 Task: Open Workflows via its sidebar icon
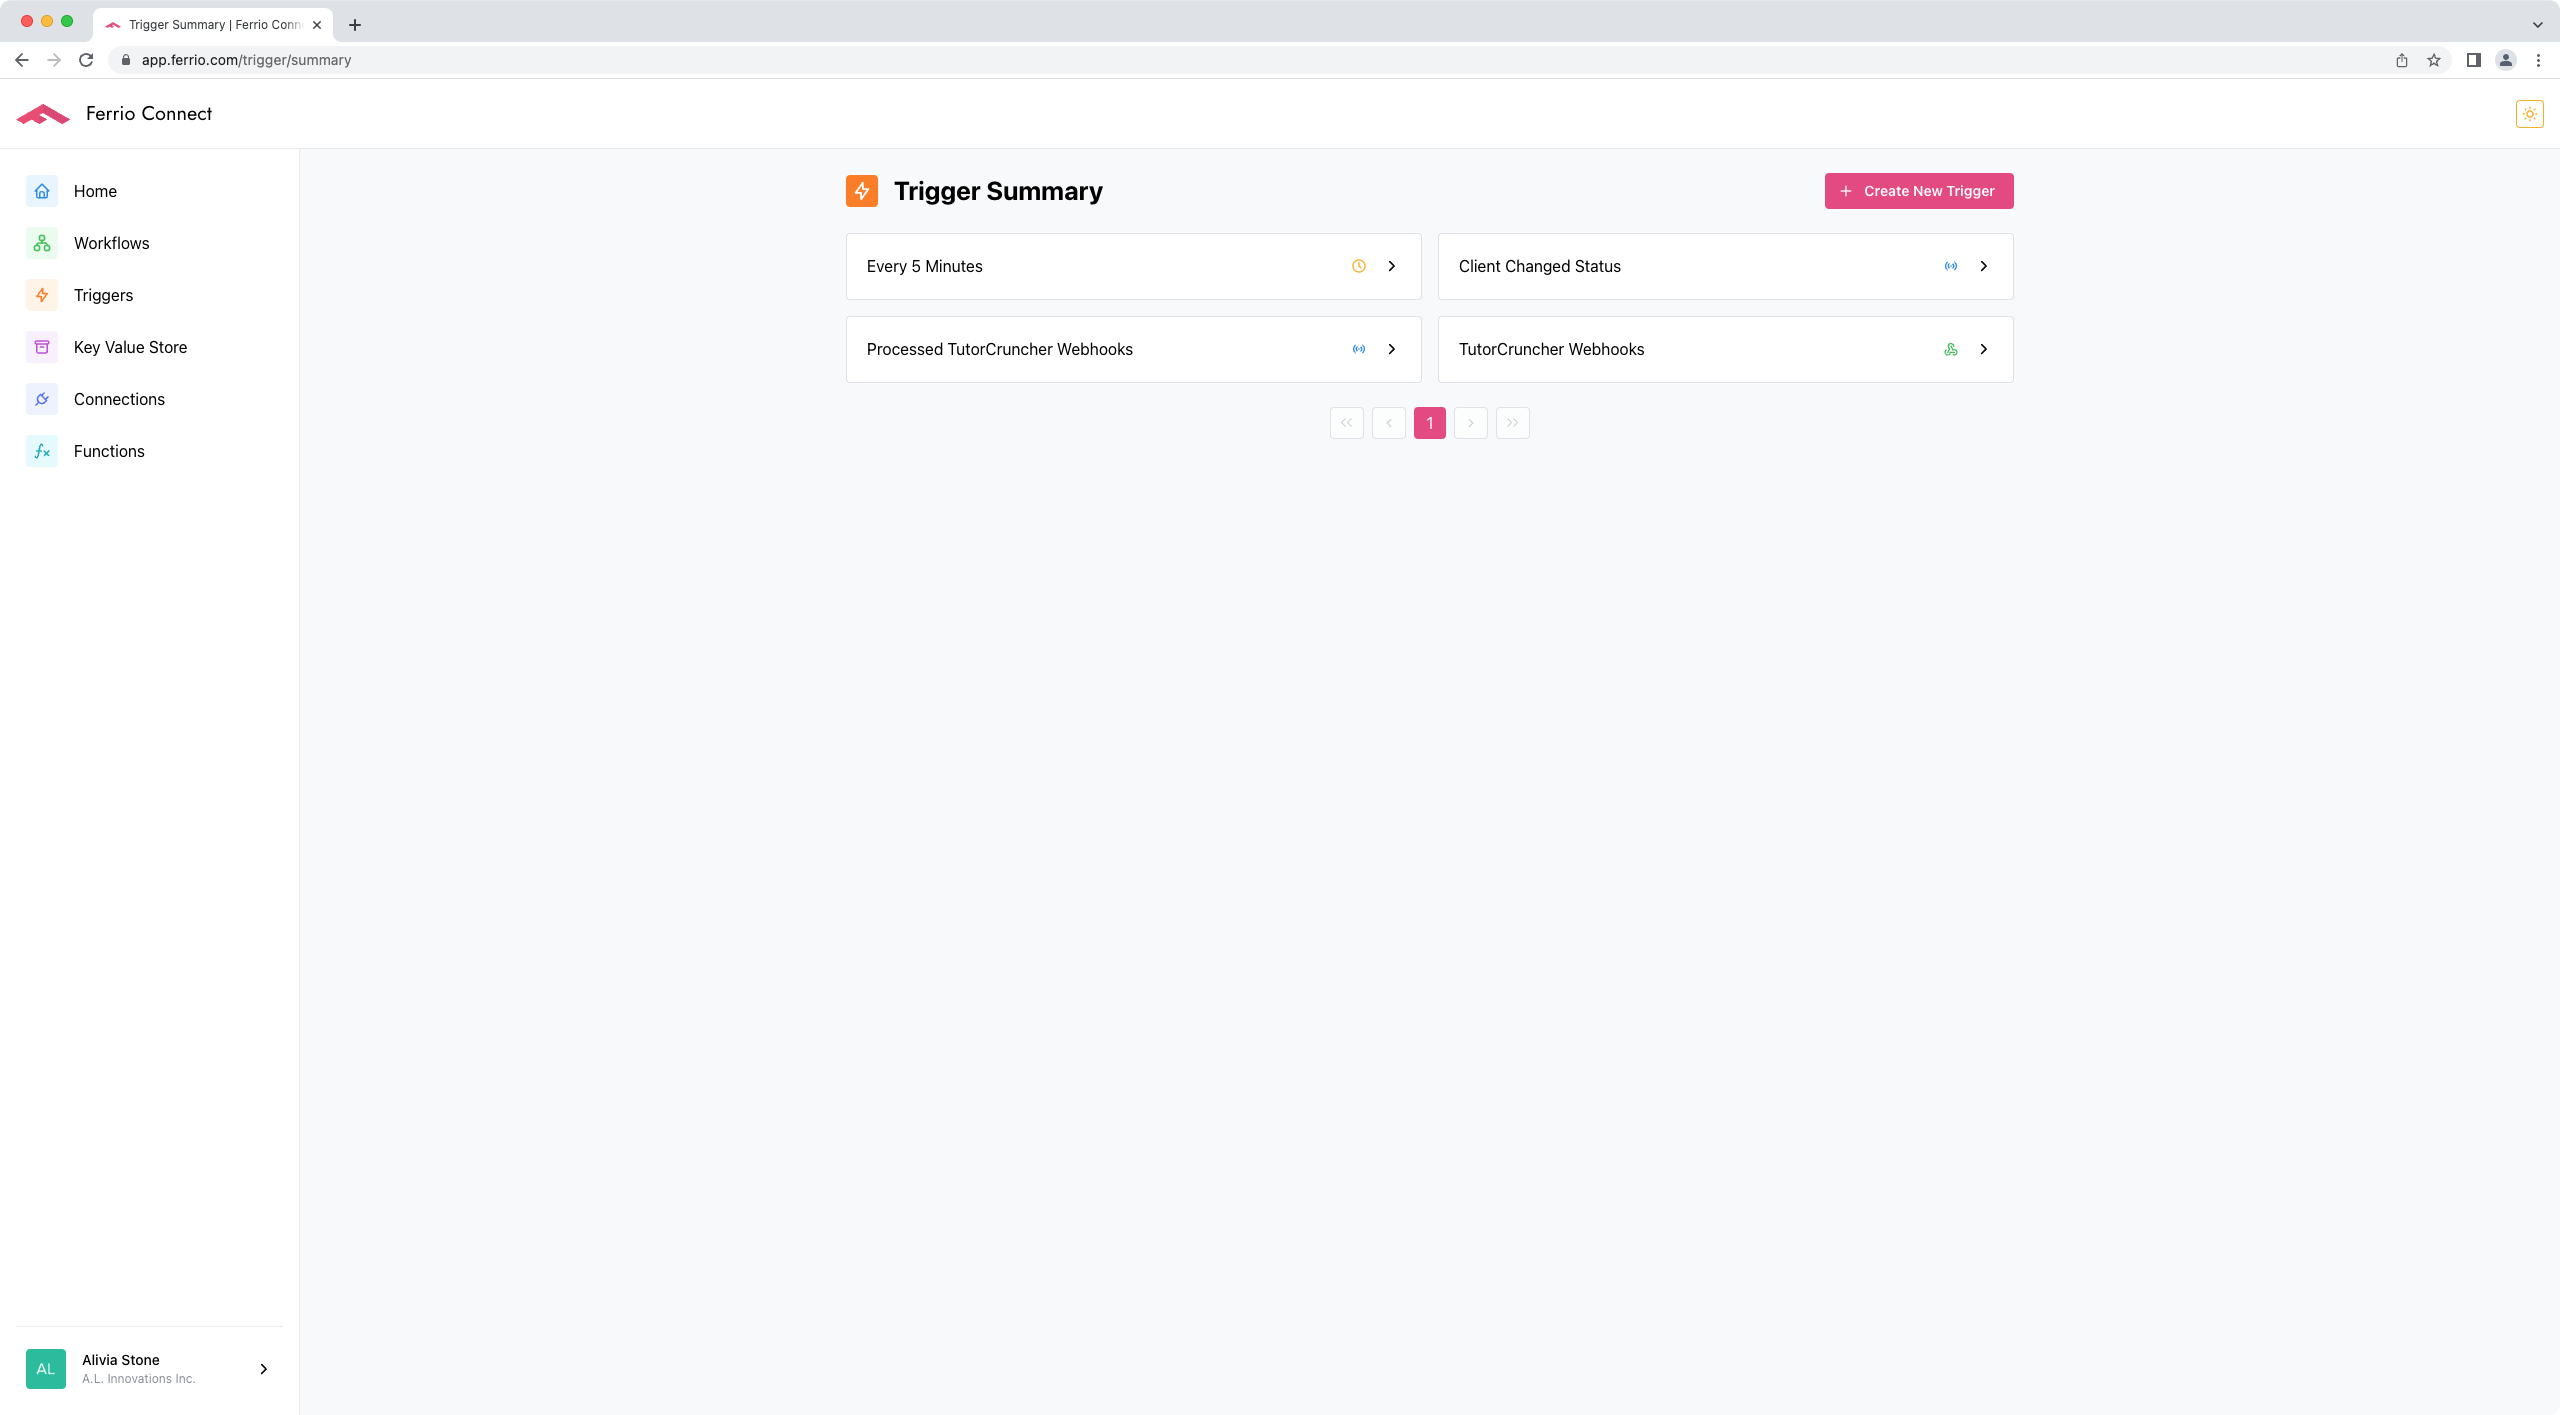42,243
